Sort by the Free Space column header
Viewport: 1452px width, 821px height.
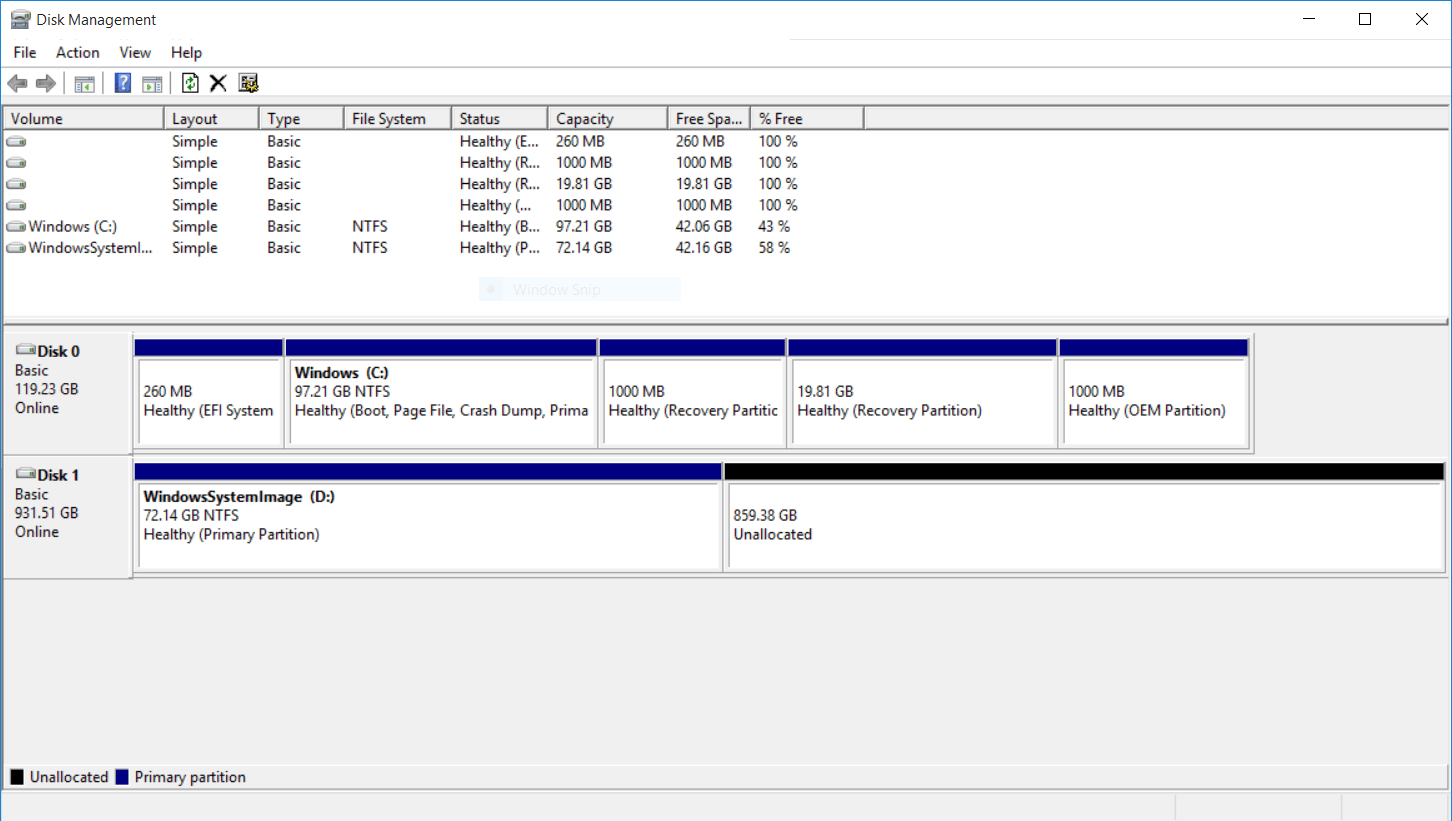pos(708,118)
